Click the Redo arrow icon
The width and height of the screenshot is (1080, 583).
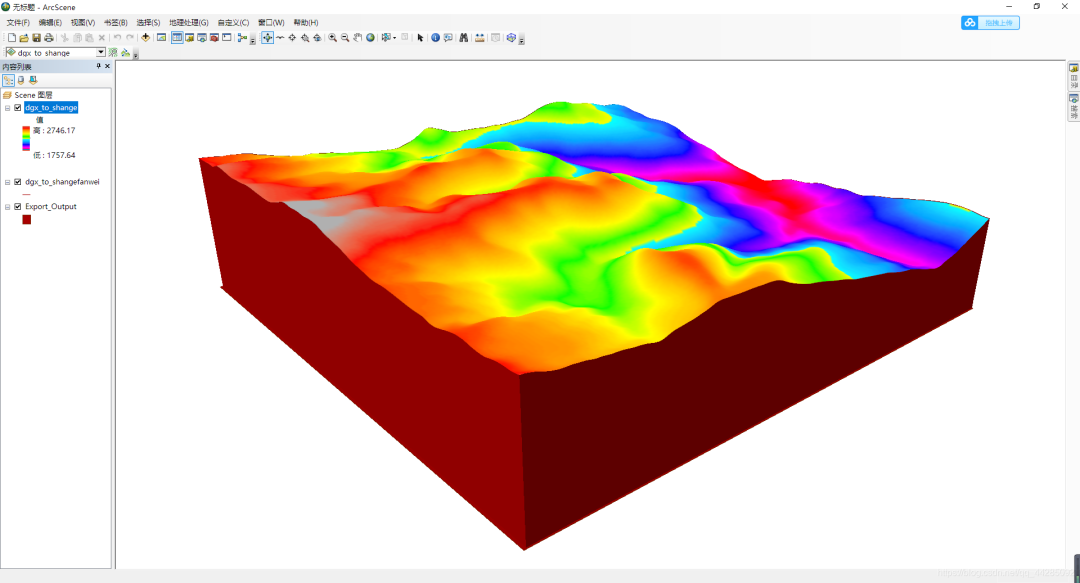pos(129,38)
